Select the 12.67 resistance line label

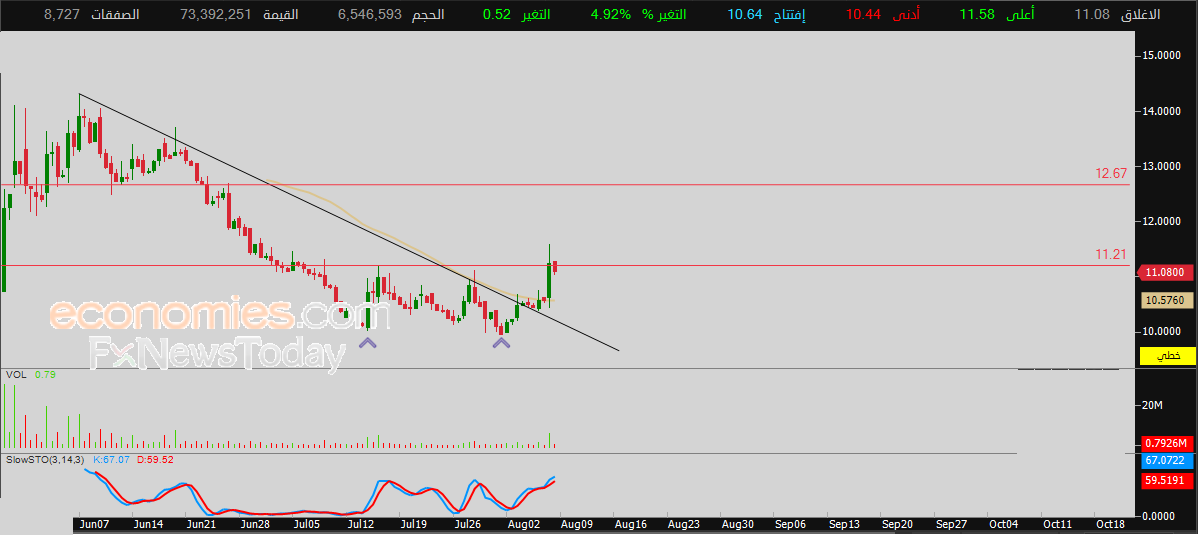(1111, 173)
